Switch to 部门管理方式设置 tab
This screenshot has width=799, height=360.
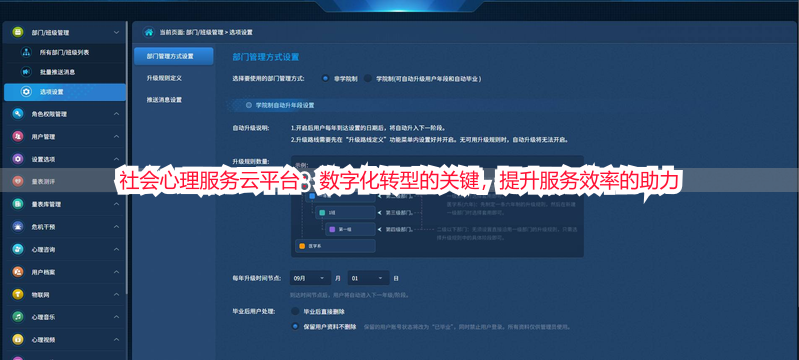coord(174,56)
